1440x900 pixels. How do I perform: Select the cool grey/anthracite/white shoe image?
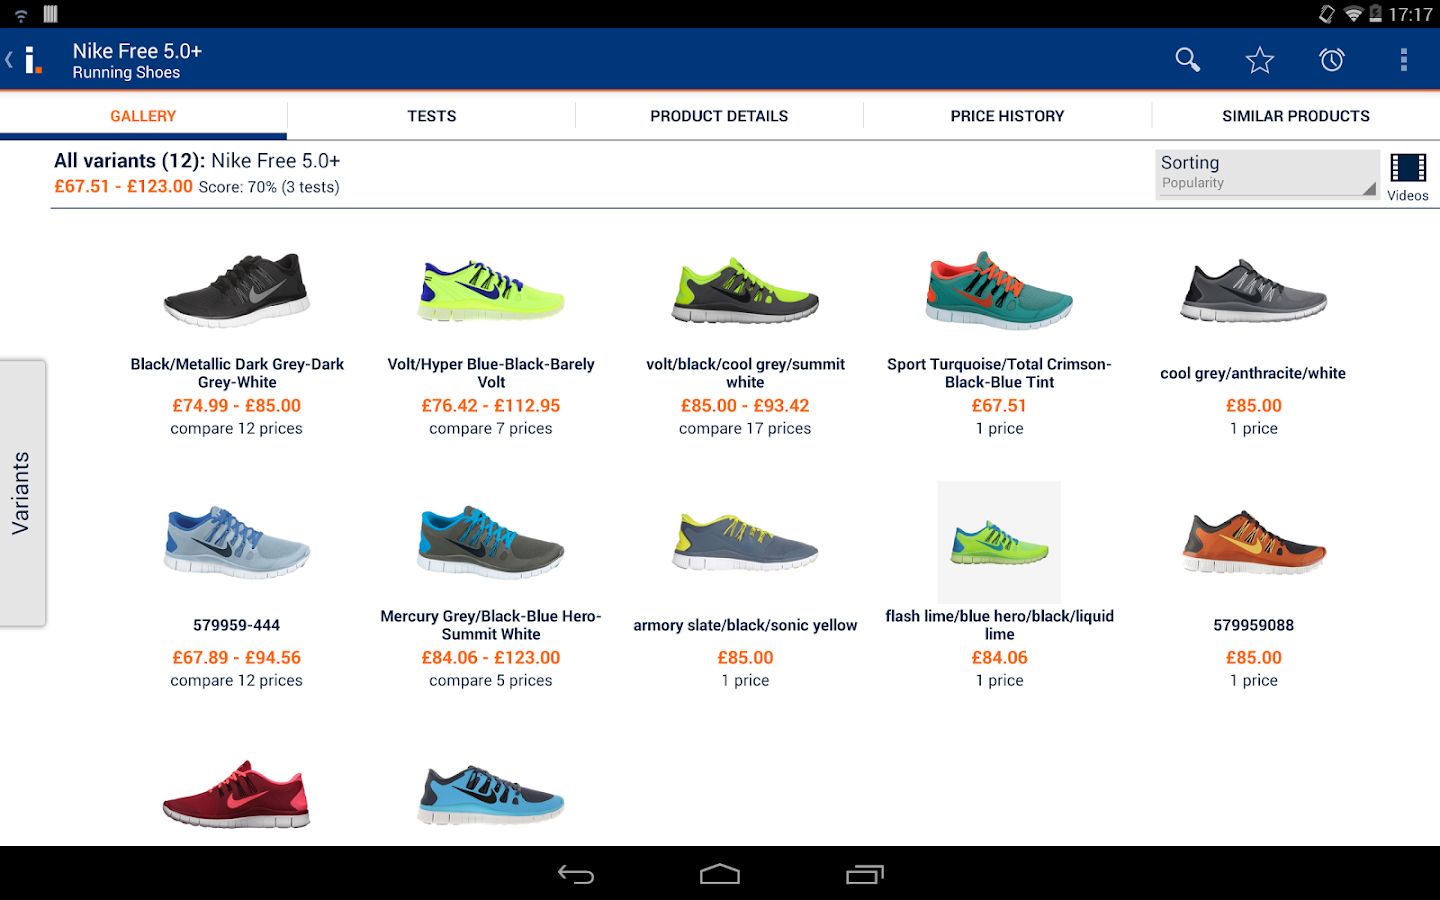(x=1253, y=290)
